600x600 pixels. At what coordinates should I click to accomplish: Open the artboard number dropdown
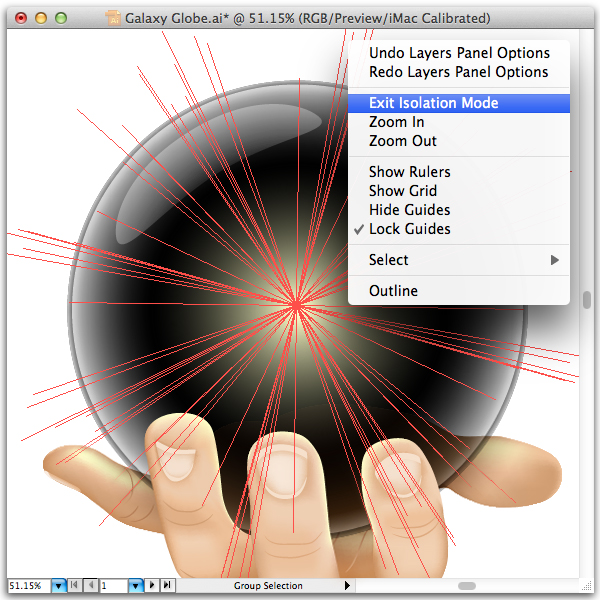click(136, 586)
